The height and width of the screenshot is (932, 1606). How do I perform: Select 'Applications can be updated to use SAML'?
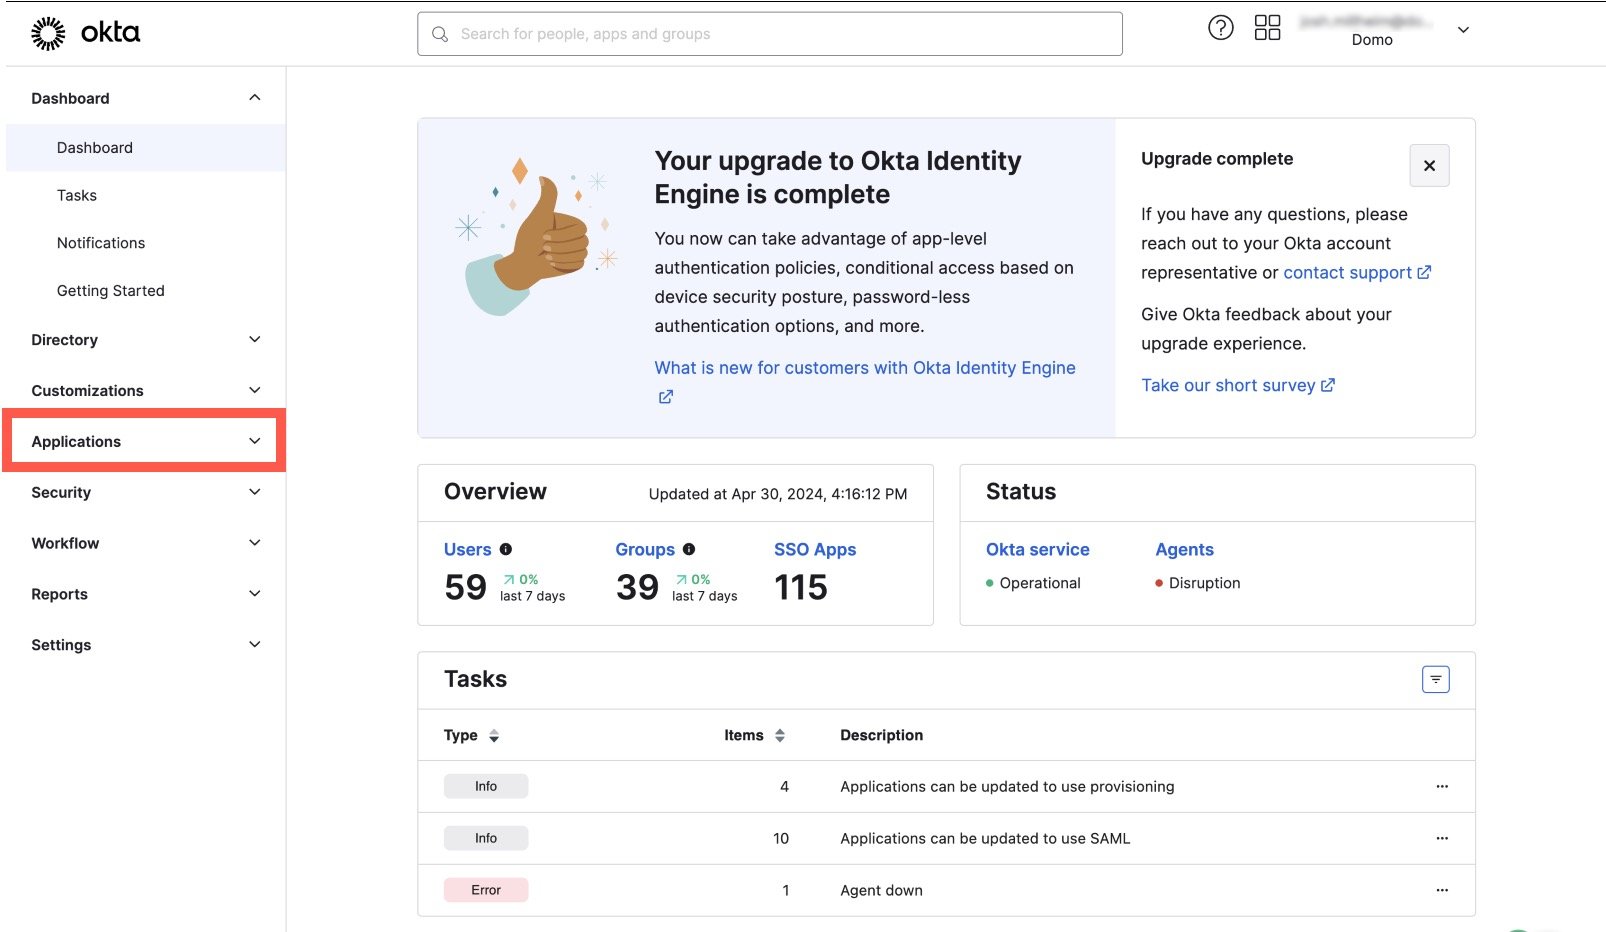(x=985, y=839)
